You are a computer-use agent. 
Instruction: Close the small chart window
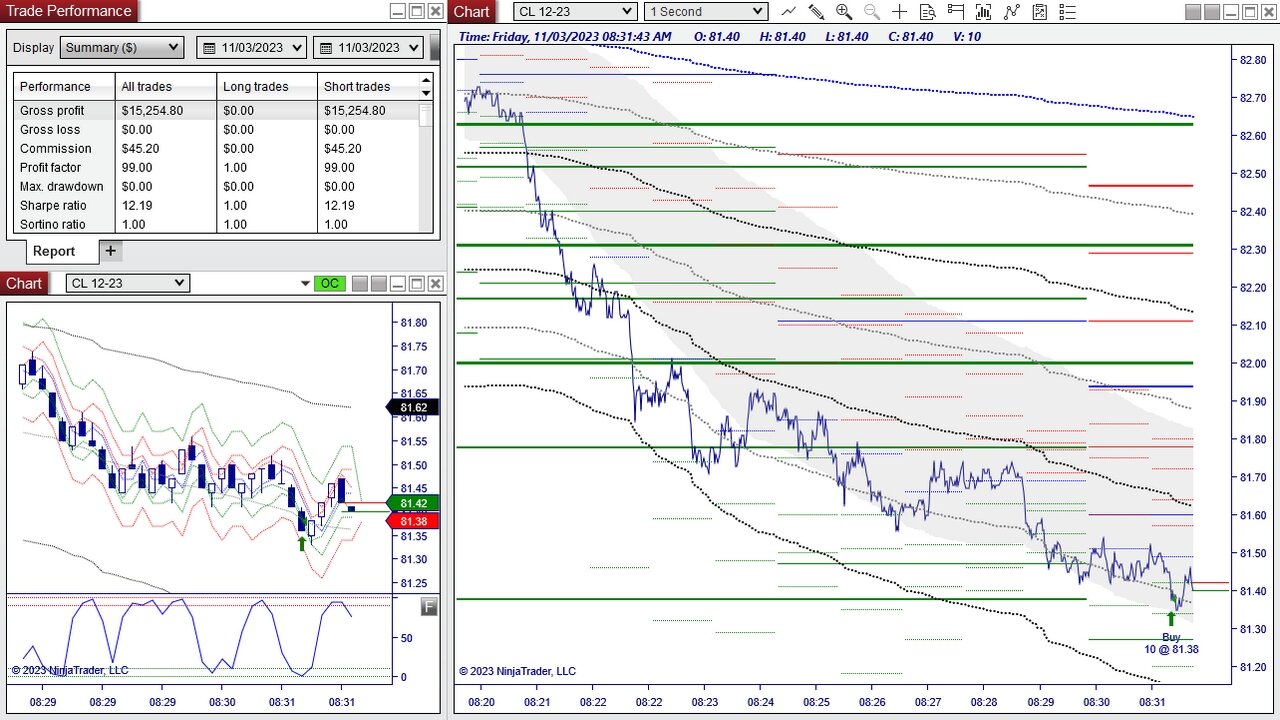(435, 283)
